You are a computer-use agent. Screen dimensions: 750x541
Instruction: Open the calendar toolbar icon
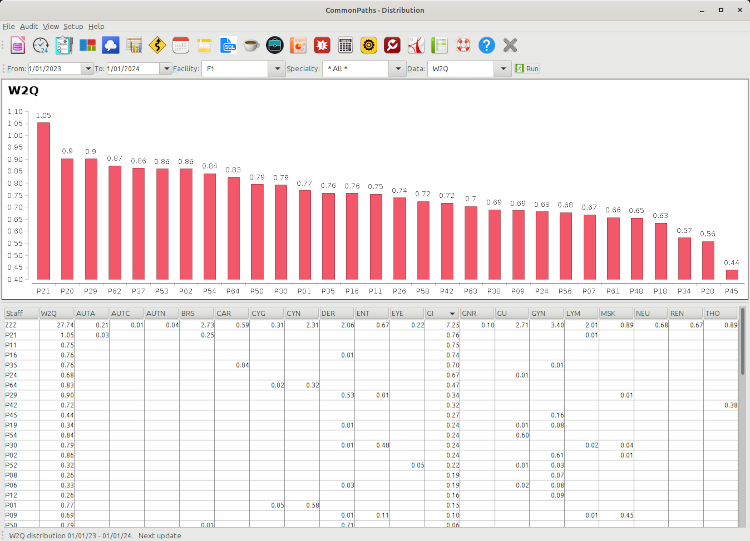pos(181,45)
